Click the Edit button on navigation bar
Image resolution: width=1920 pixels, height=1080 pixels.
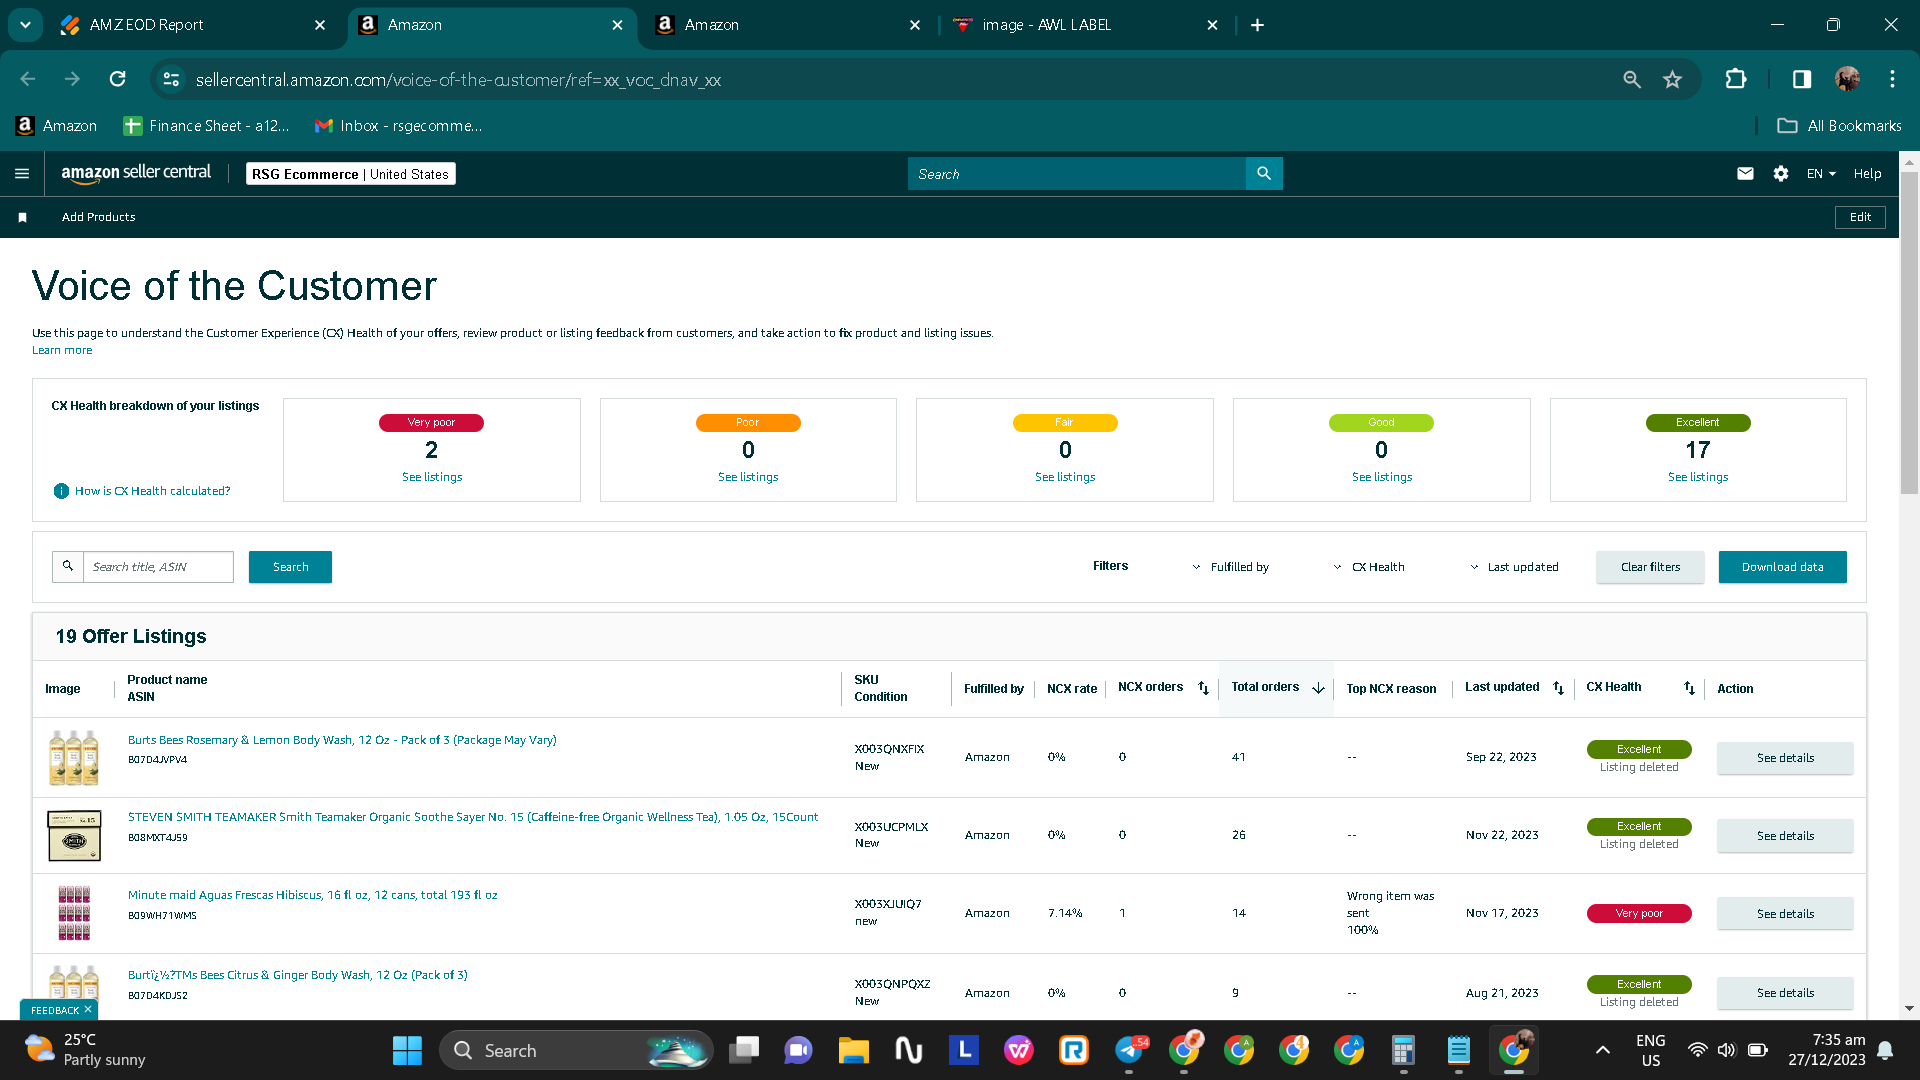pos(1860,217)
